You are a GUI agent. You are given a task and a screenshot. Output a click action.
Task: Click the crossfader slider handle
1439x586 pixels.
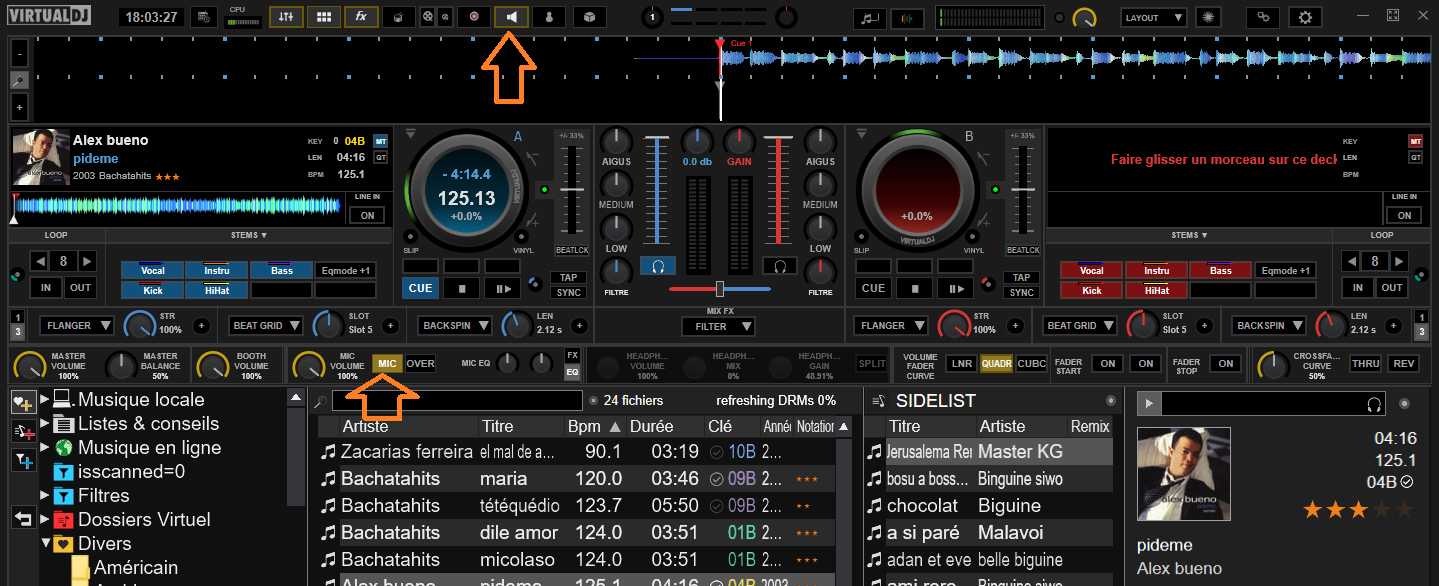719,289
